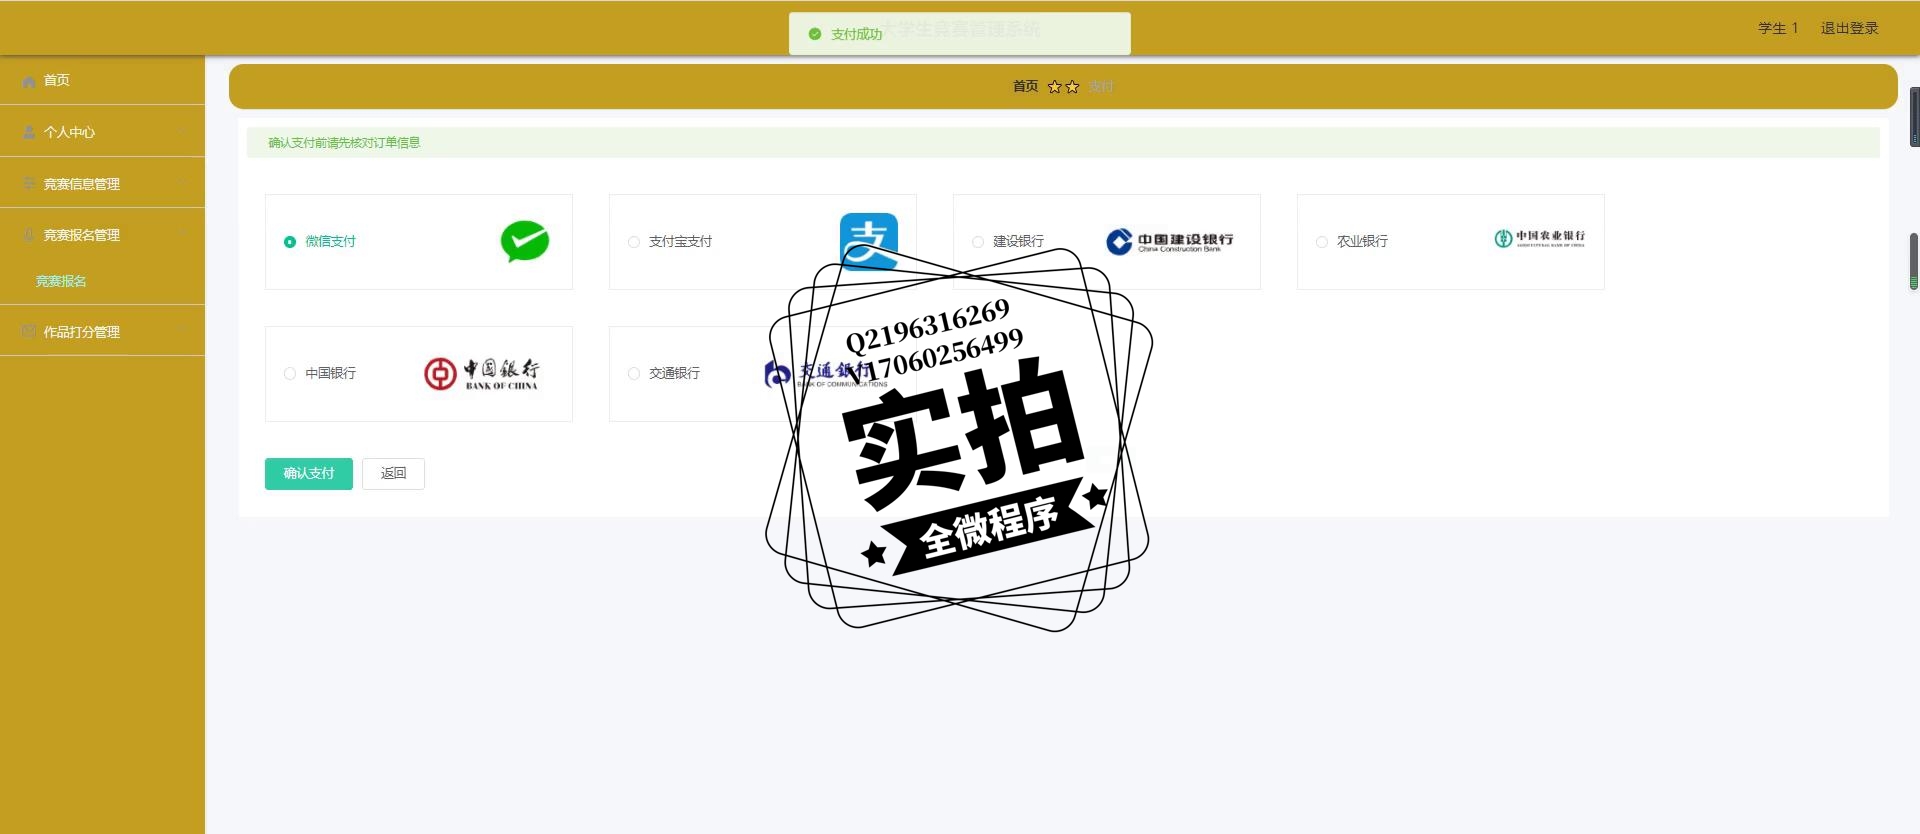This screenshot has width=1920, height=834.
Task: Click the 返回 button
Action: coord(393,474)
